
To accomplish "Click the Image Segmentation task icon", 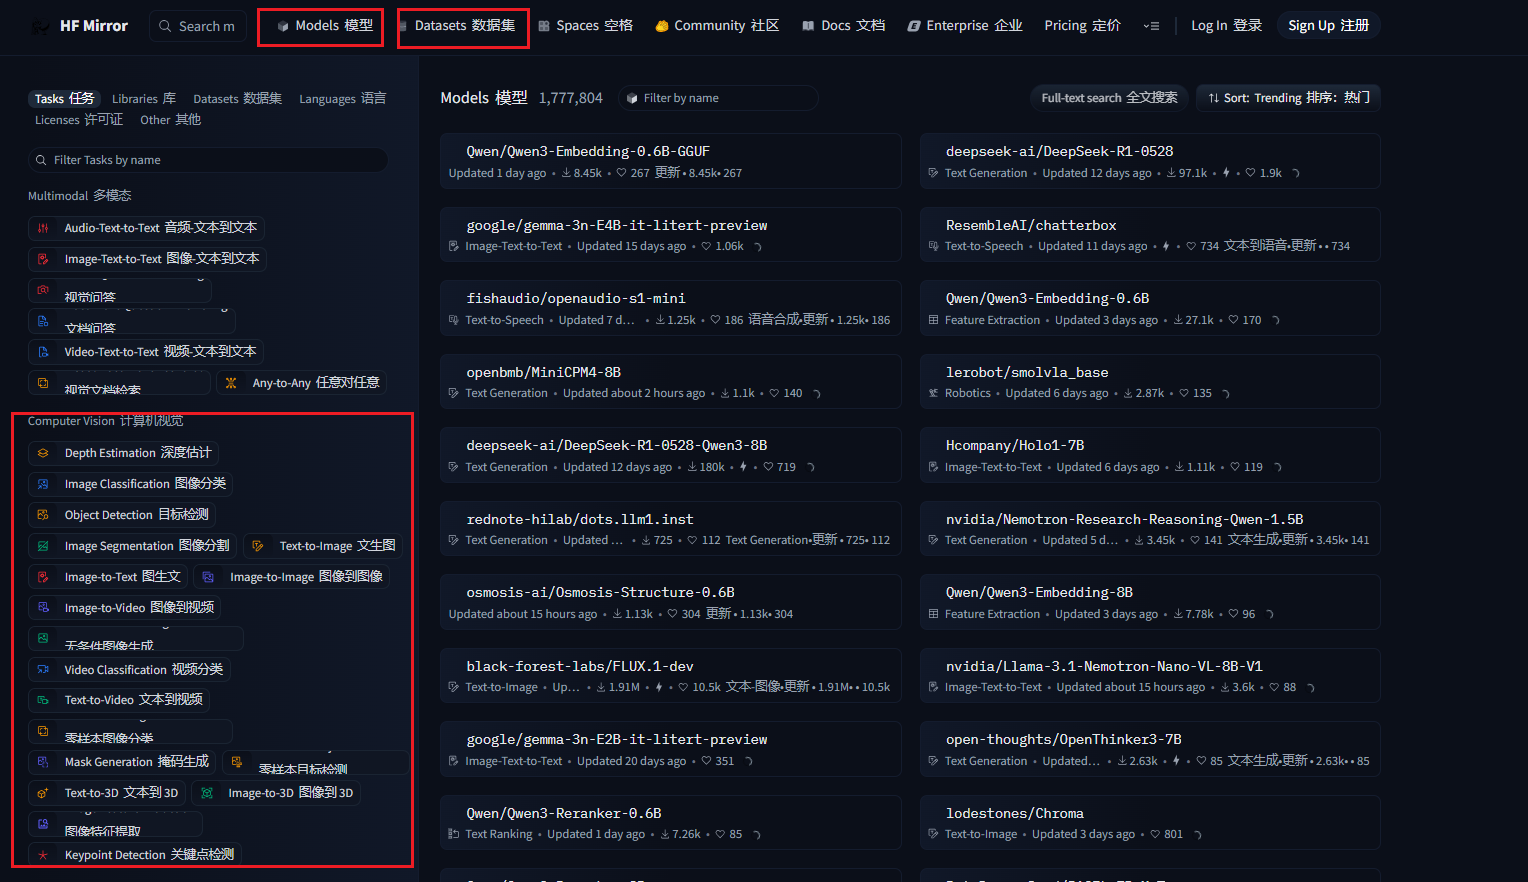I will 43,546.
